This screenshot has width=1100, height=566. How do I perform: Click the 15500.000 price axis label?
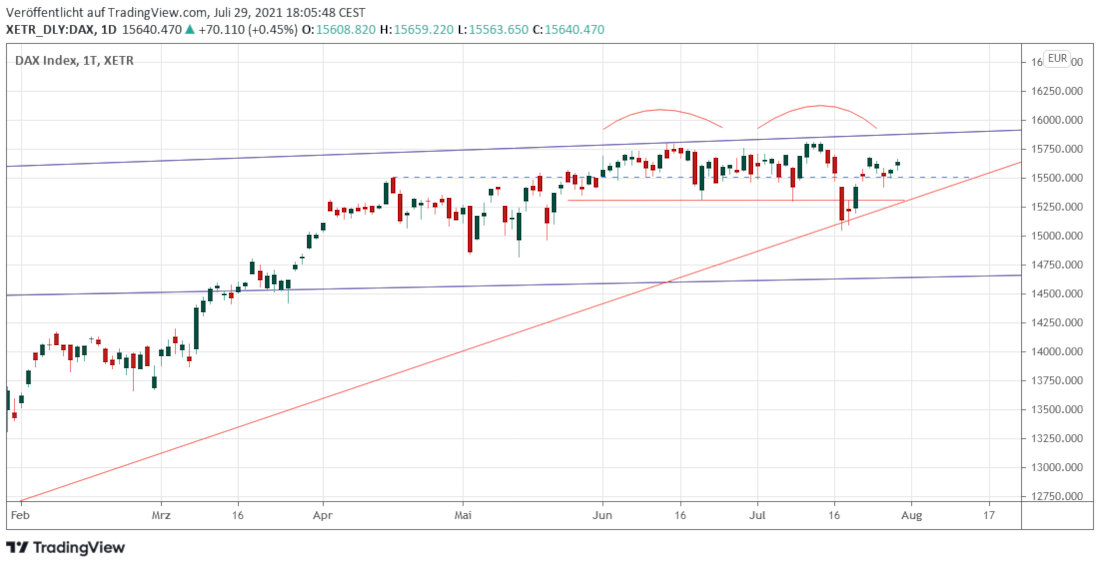pos(1060,178)
